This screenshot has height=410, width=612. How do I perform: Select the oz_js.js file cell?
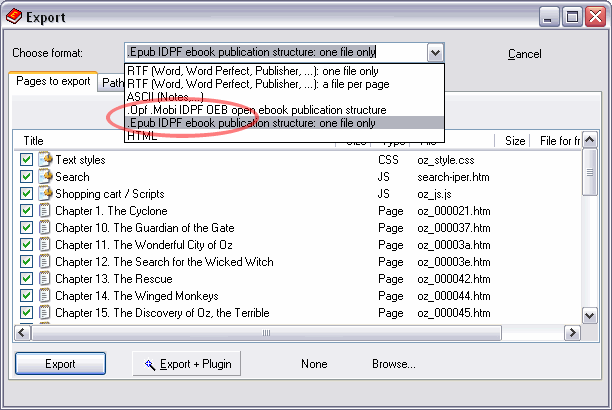[x=434, y=194]
